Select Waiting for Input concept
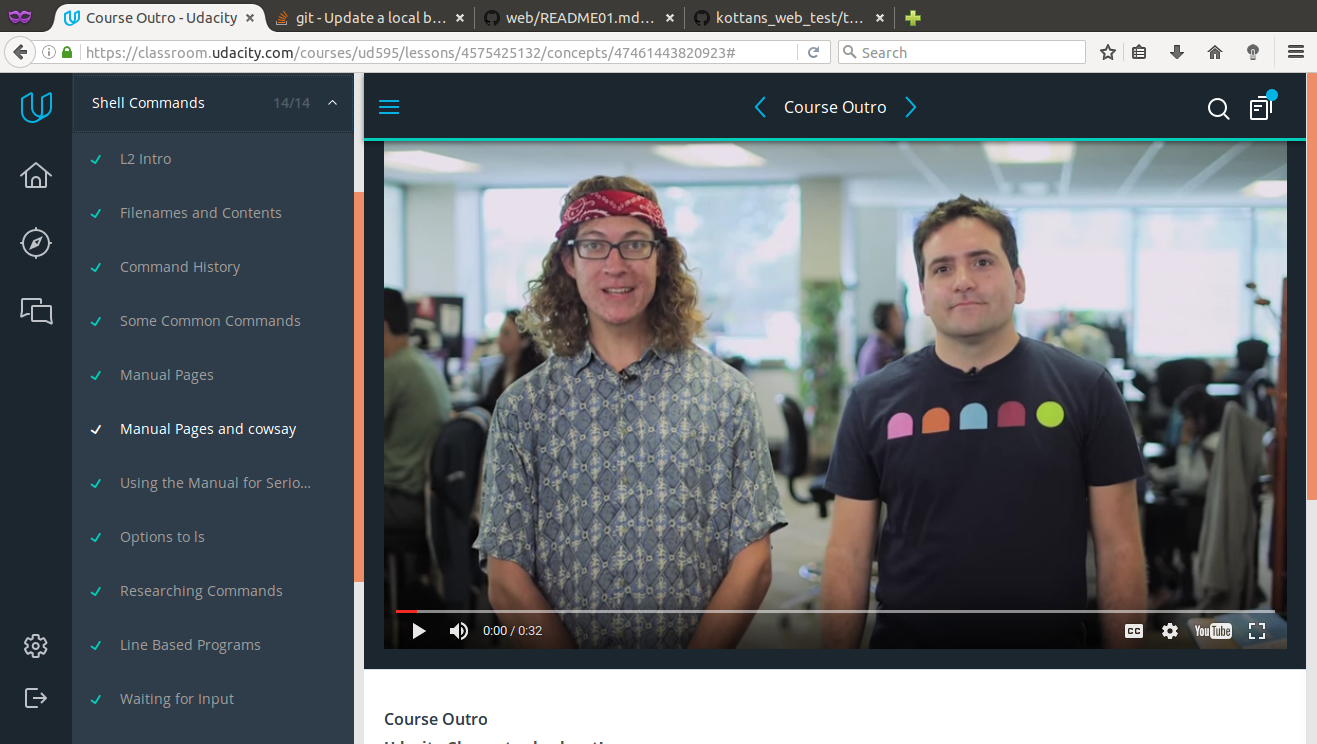Screen dimensions: 1317x744 click(x=177, y=699)
